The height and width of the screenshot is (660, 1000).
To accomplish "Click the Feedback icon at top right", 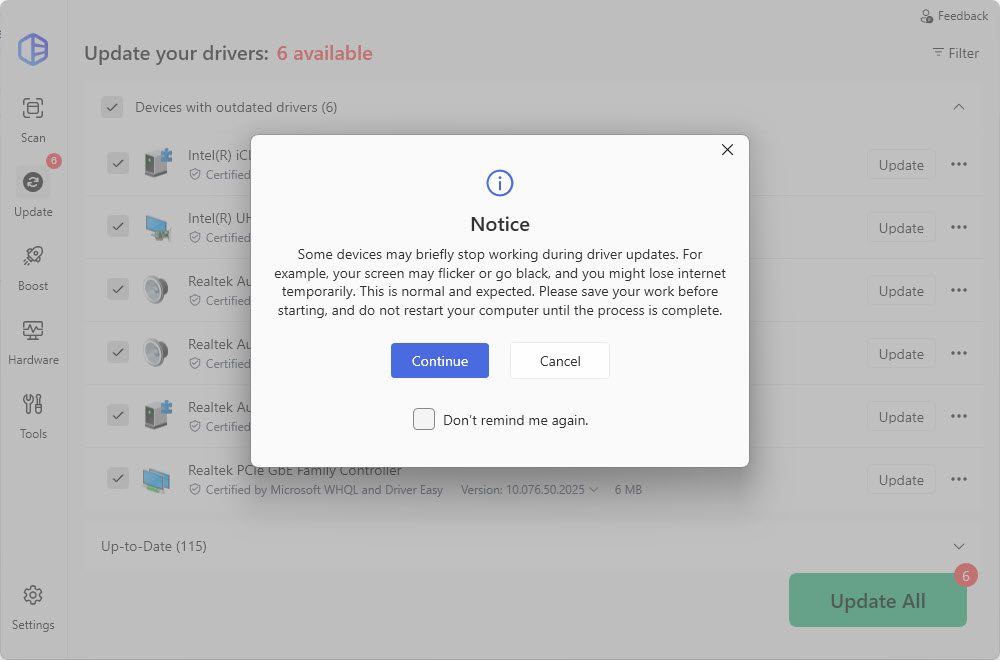I will (927, 16).
